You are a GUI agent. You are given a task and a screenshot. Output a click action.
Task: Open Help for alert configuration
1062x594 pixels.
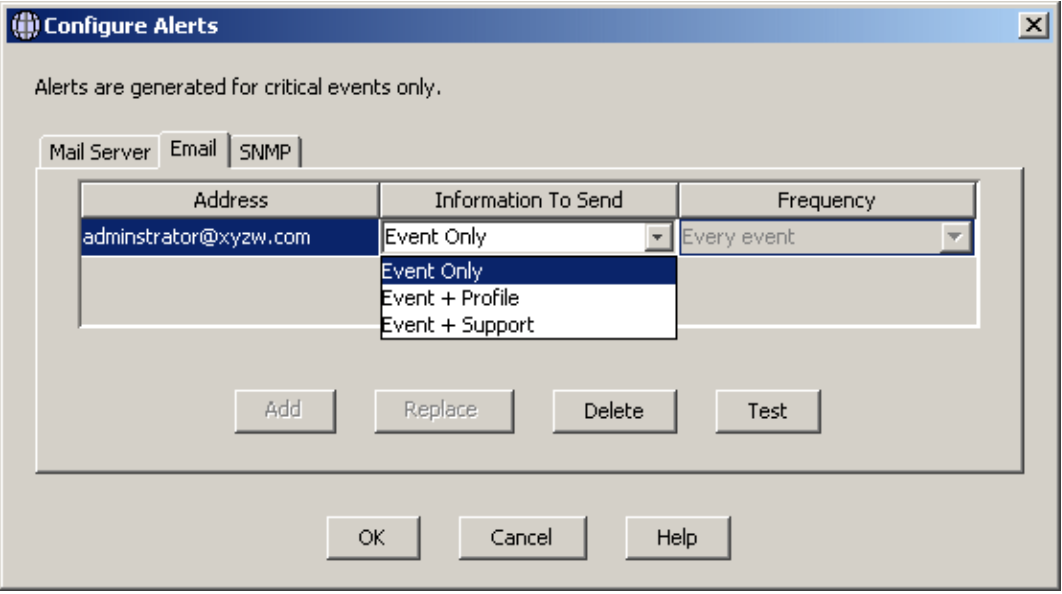[677, 537]
